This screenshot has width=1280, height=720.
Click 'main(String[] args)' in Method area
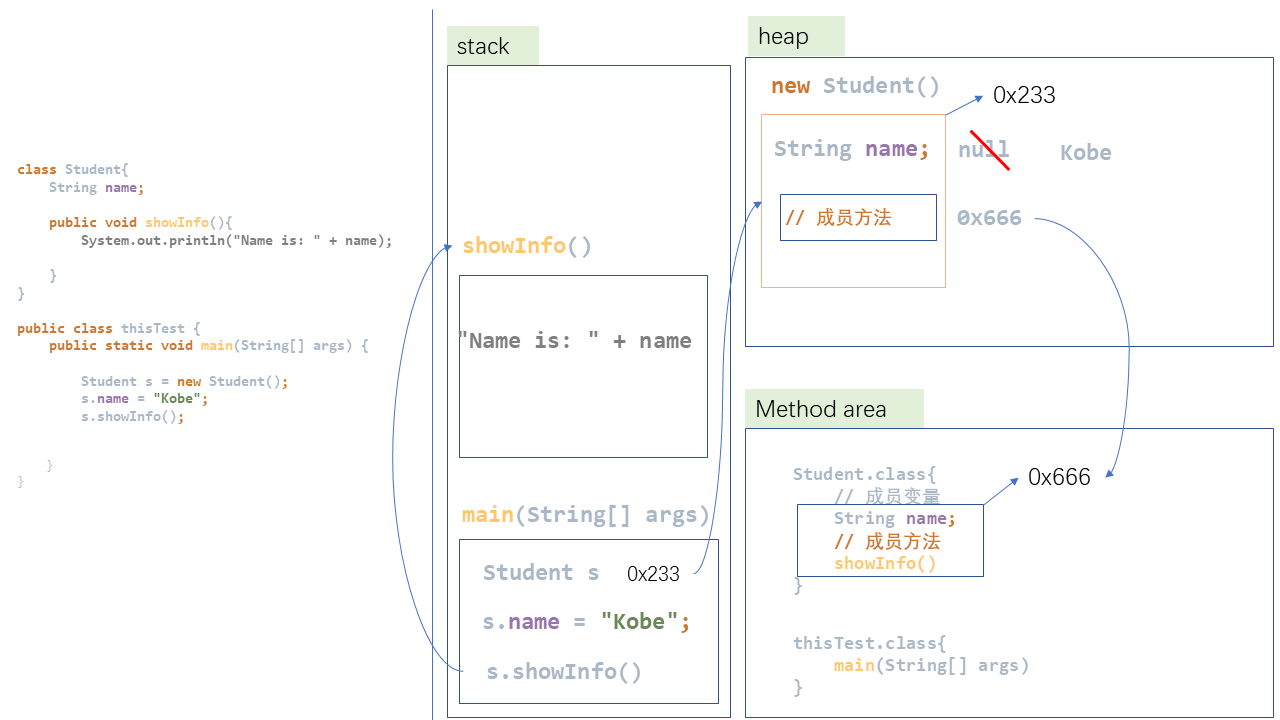point(931,665)
